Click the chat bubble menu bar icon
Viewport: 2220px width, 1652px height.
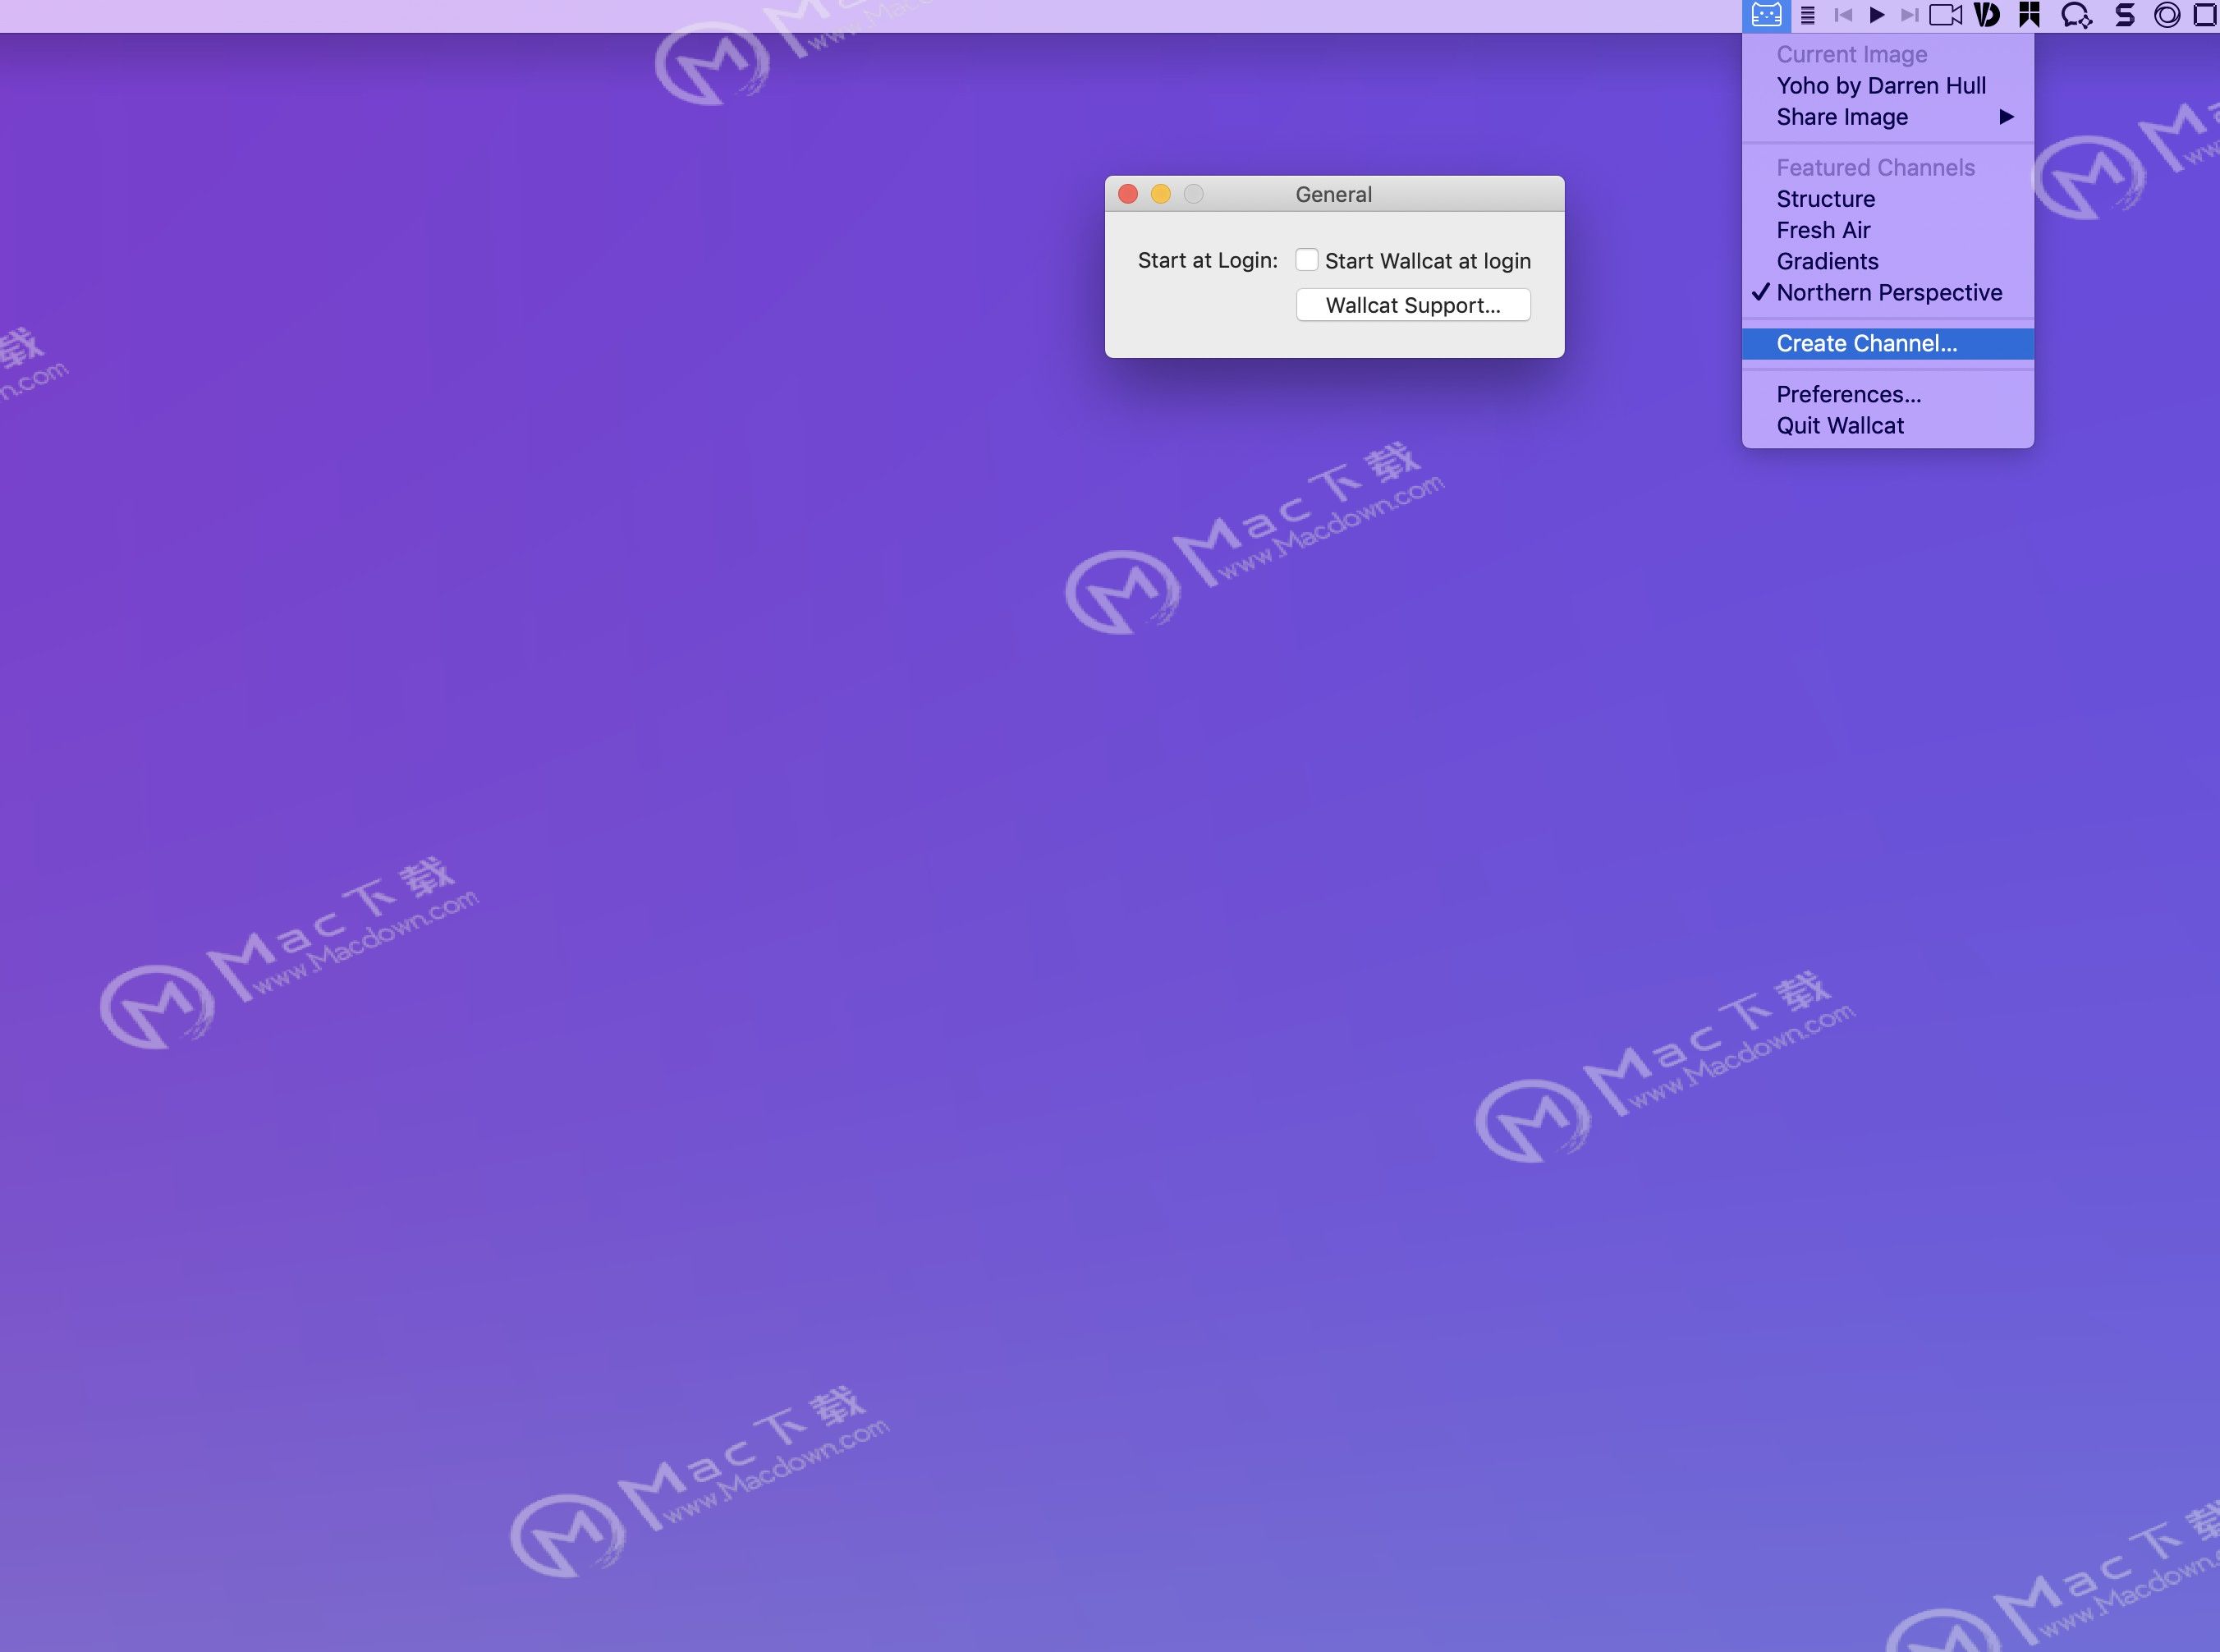2076,15
